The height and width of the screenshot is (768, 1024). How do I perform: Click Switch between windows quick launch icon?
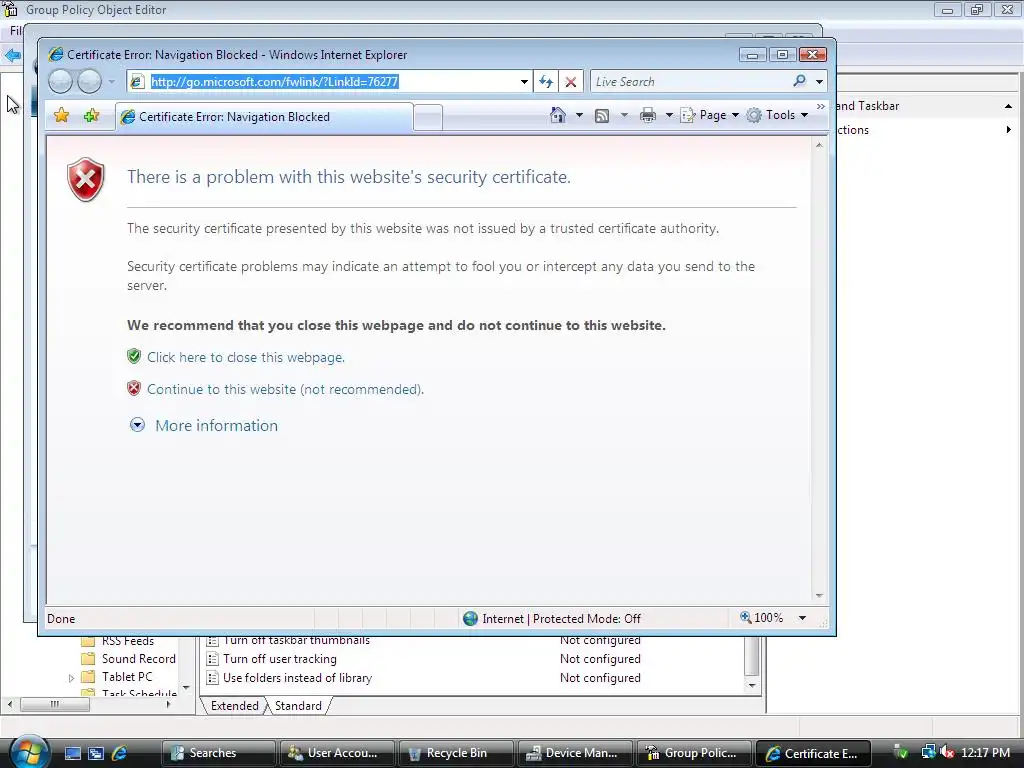pos(96,753)
